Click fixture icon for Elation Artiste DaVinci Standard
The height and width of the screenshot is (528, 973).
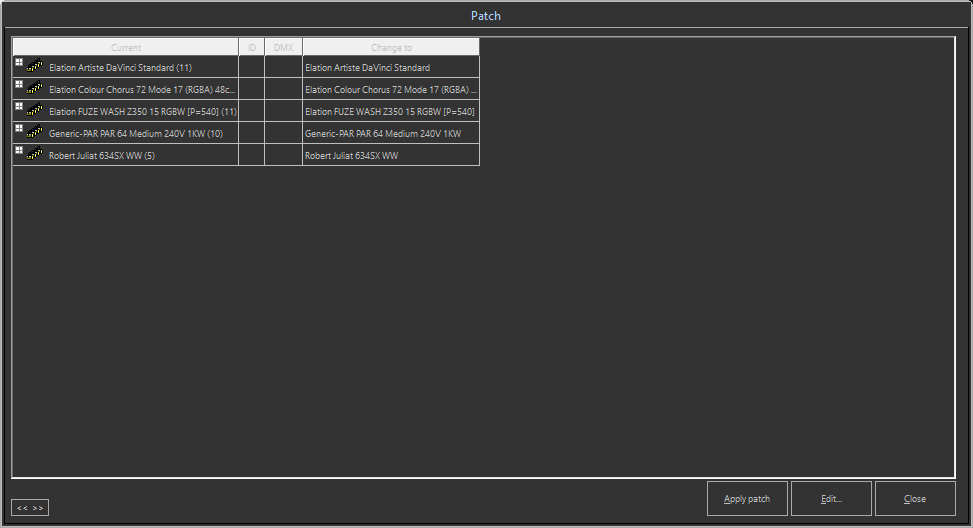[35, 65]
